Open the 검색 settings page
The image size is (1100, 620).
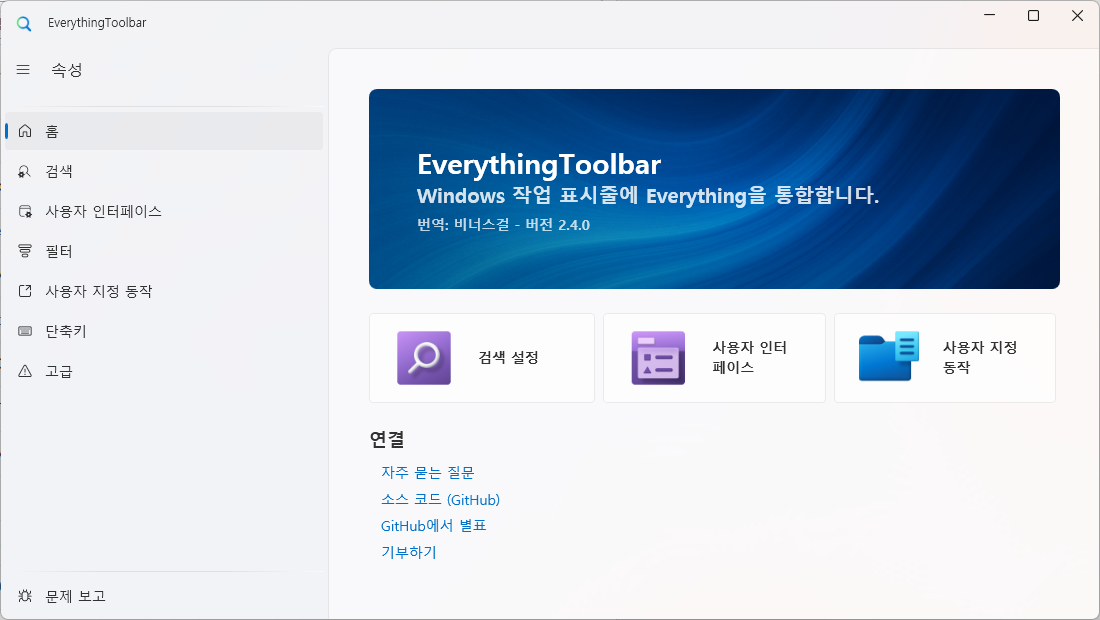tap(163, 171)
